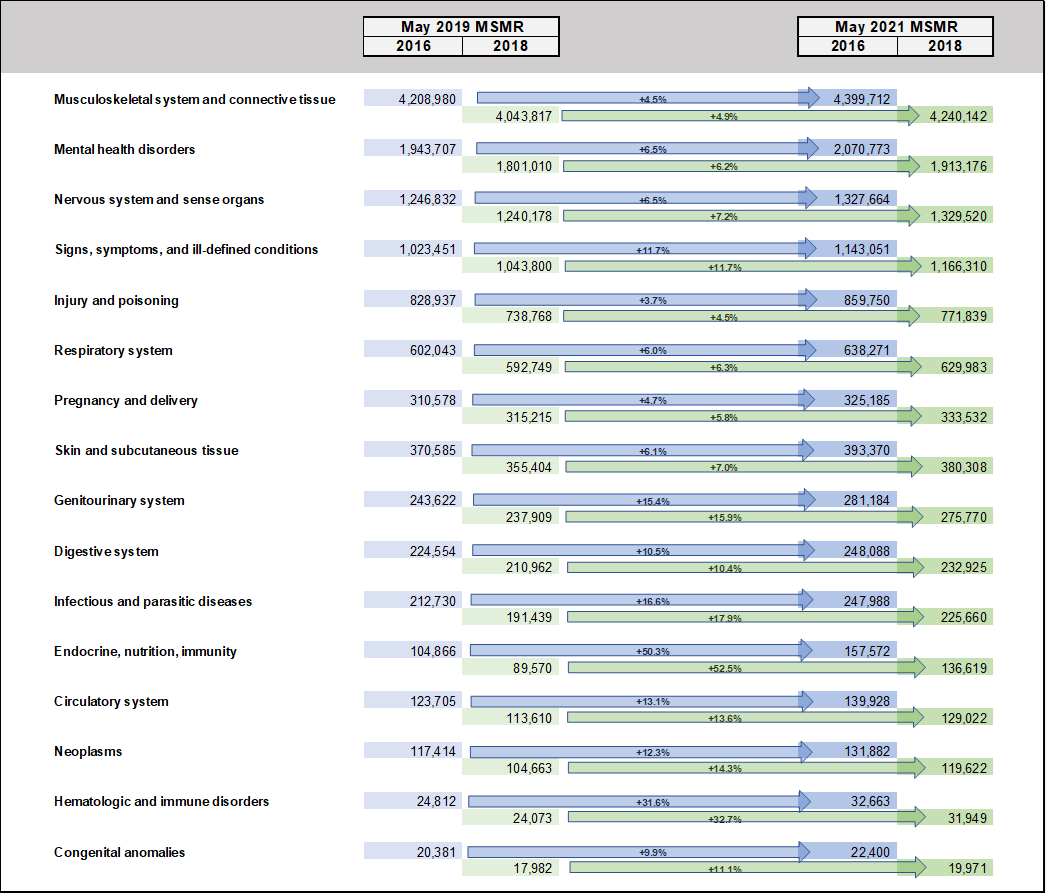
Task: Select the value 17,982
Action: pyautogui.click(x=532, y=868)
